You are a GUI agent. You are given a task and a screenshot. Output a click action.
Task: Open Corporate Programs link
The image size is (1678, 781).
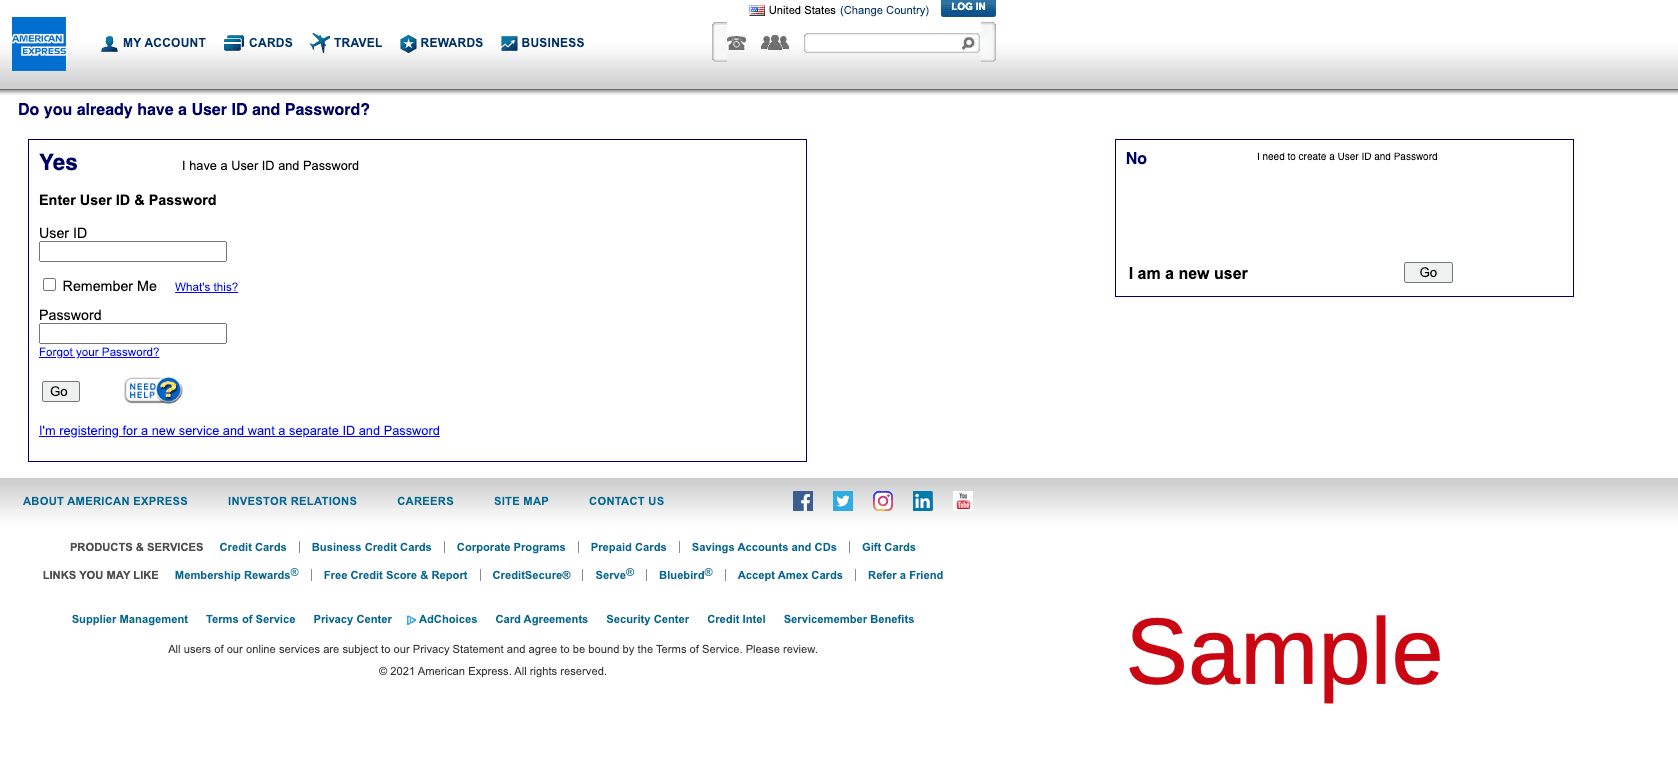(511, 547)
